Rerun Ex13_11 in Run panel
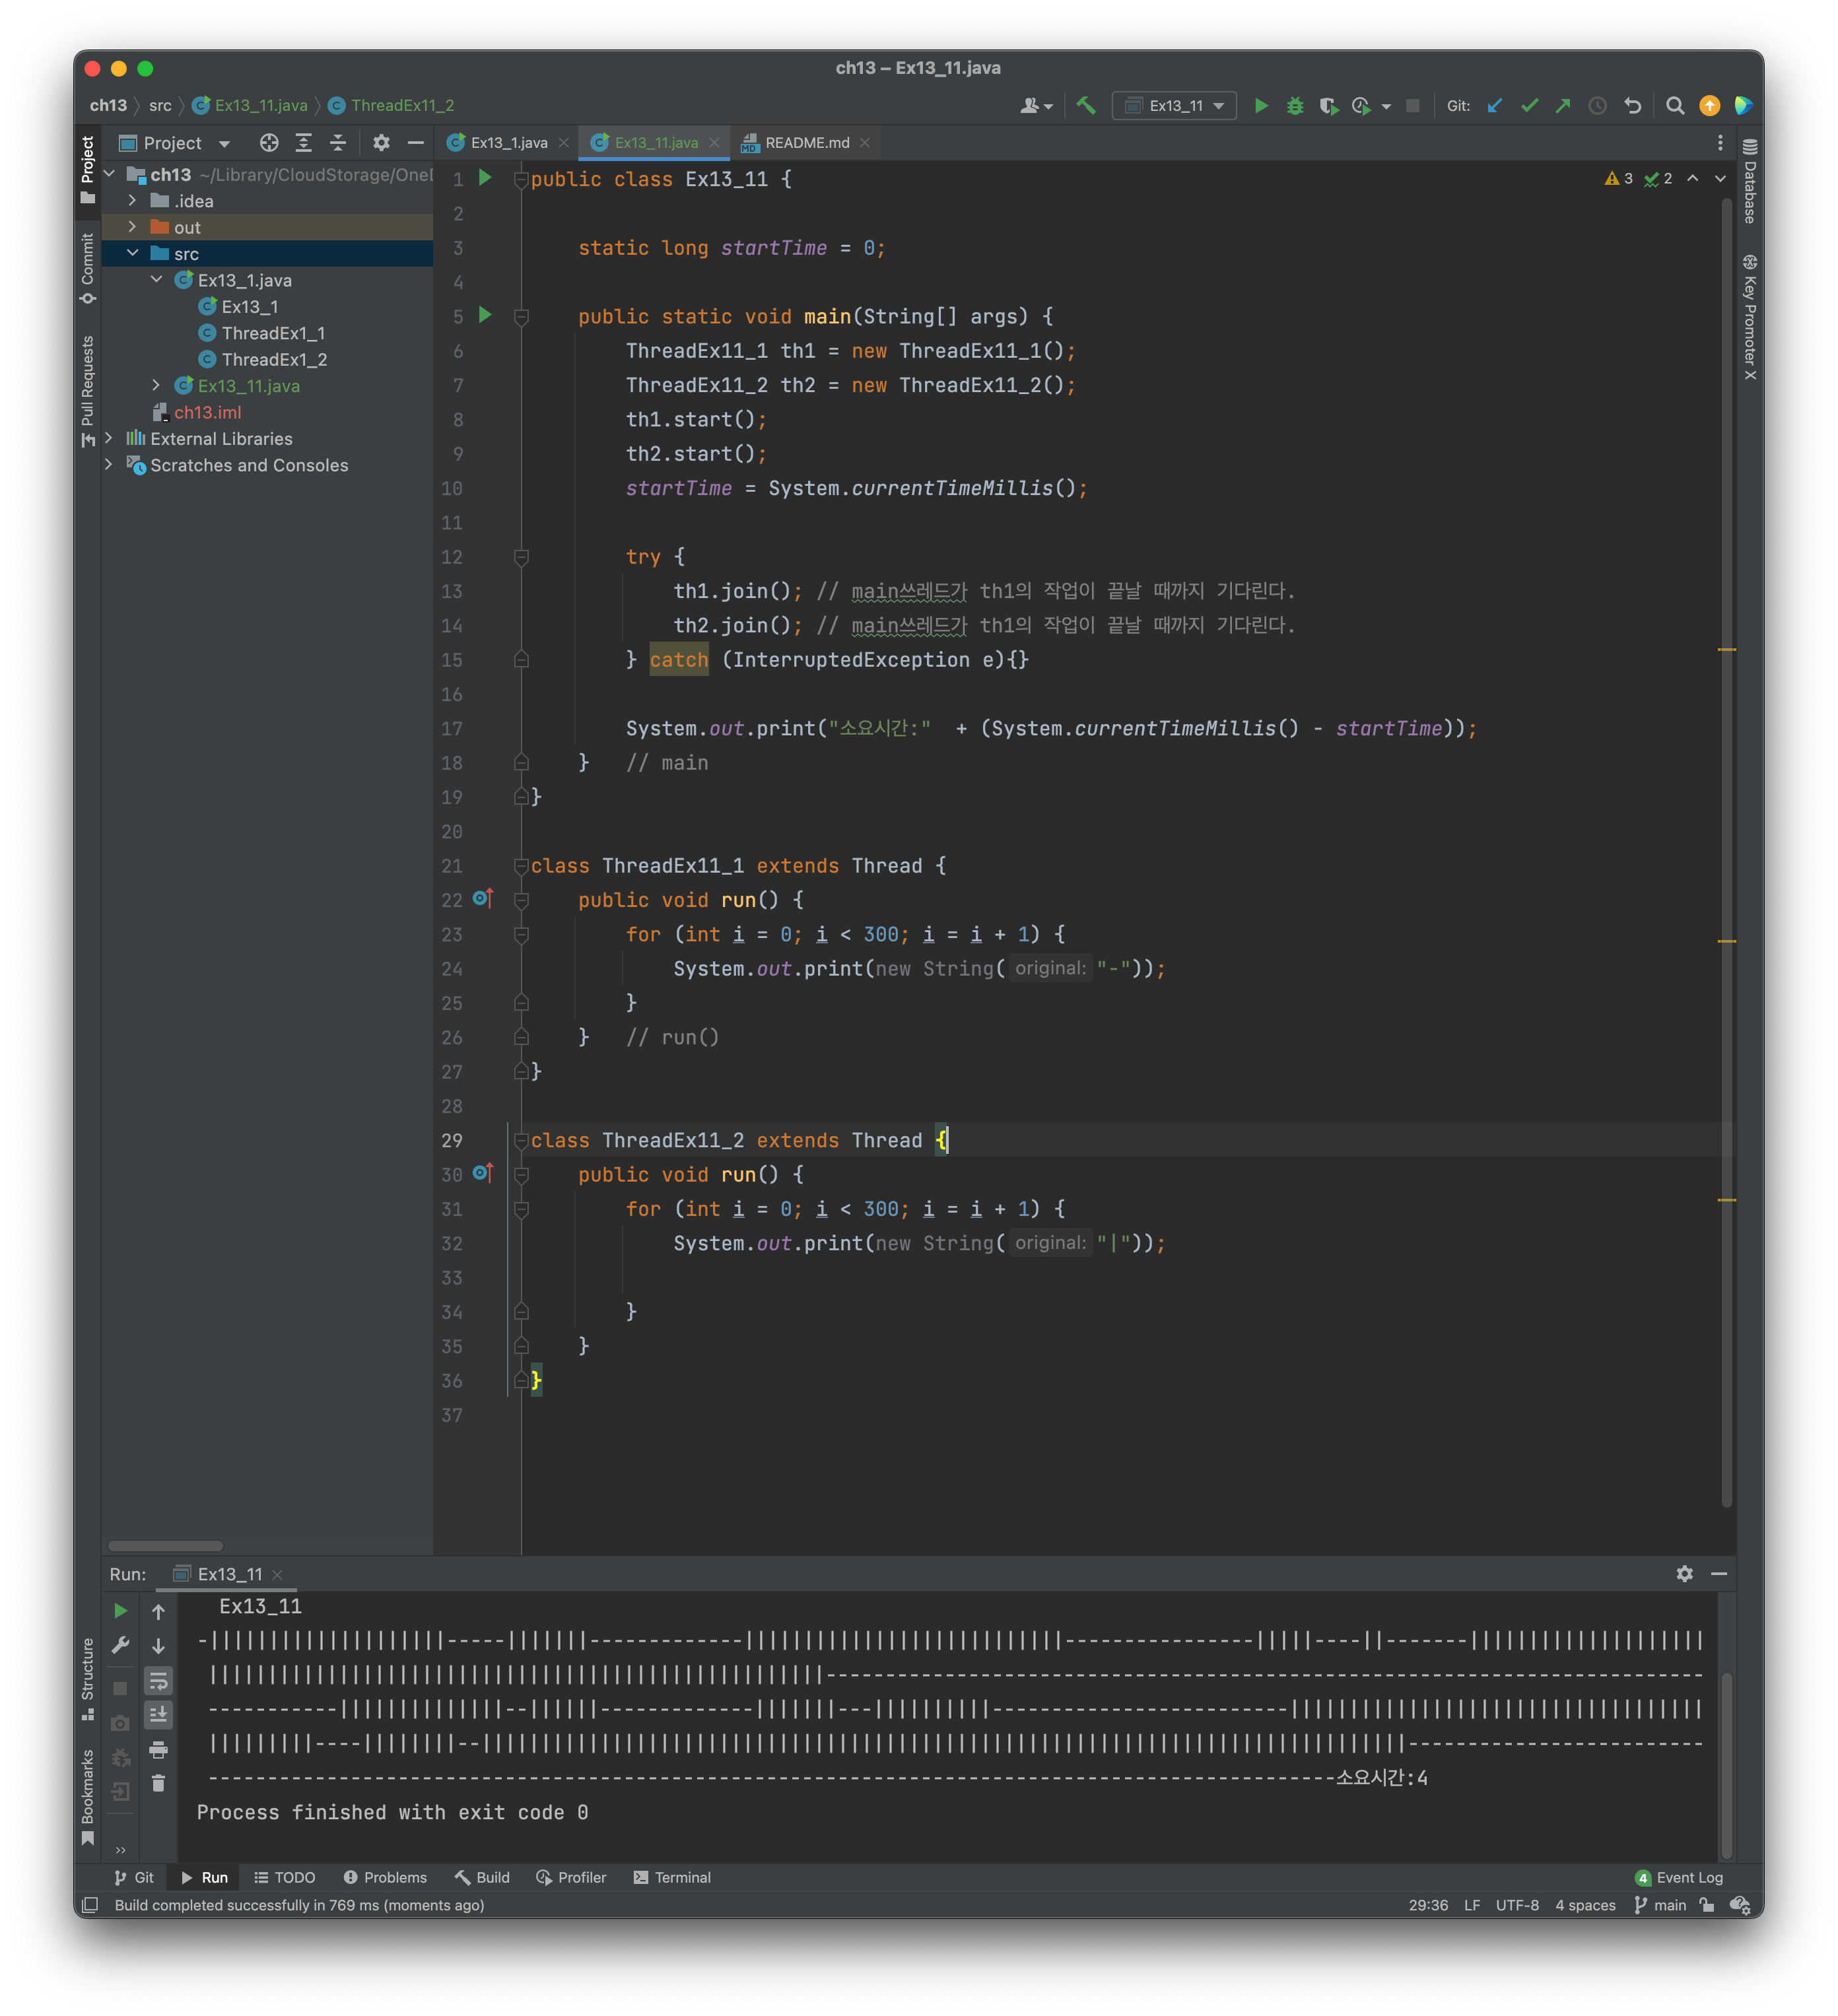 coord(120,1611)
